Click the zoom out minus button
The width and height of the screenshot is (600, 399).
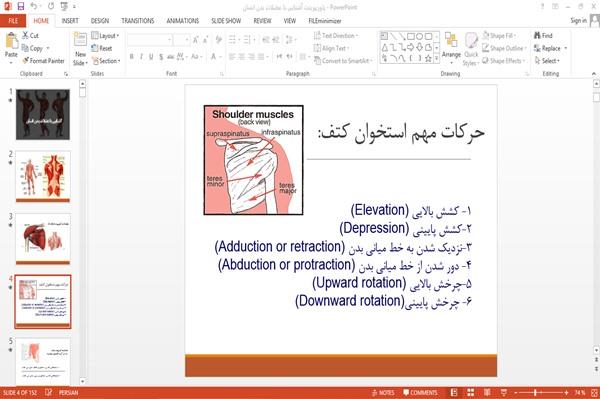point(515,392)
